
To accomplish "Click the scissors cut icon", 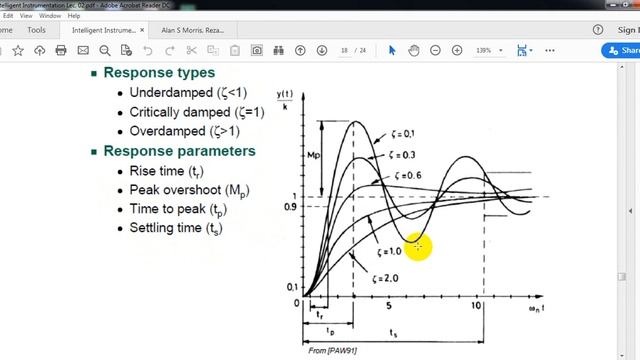I will click(x=191, y=51).
